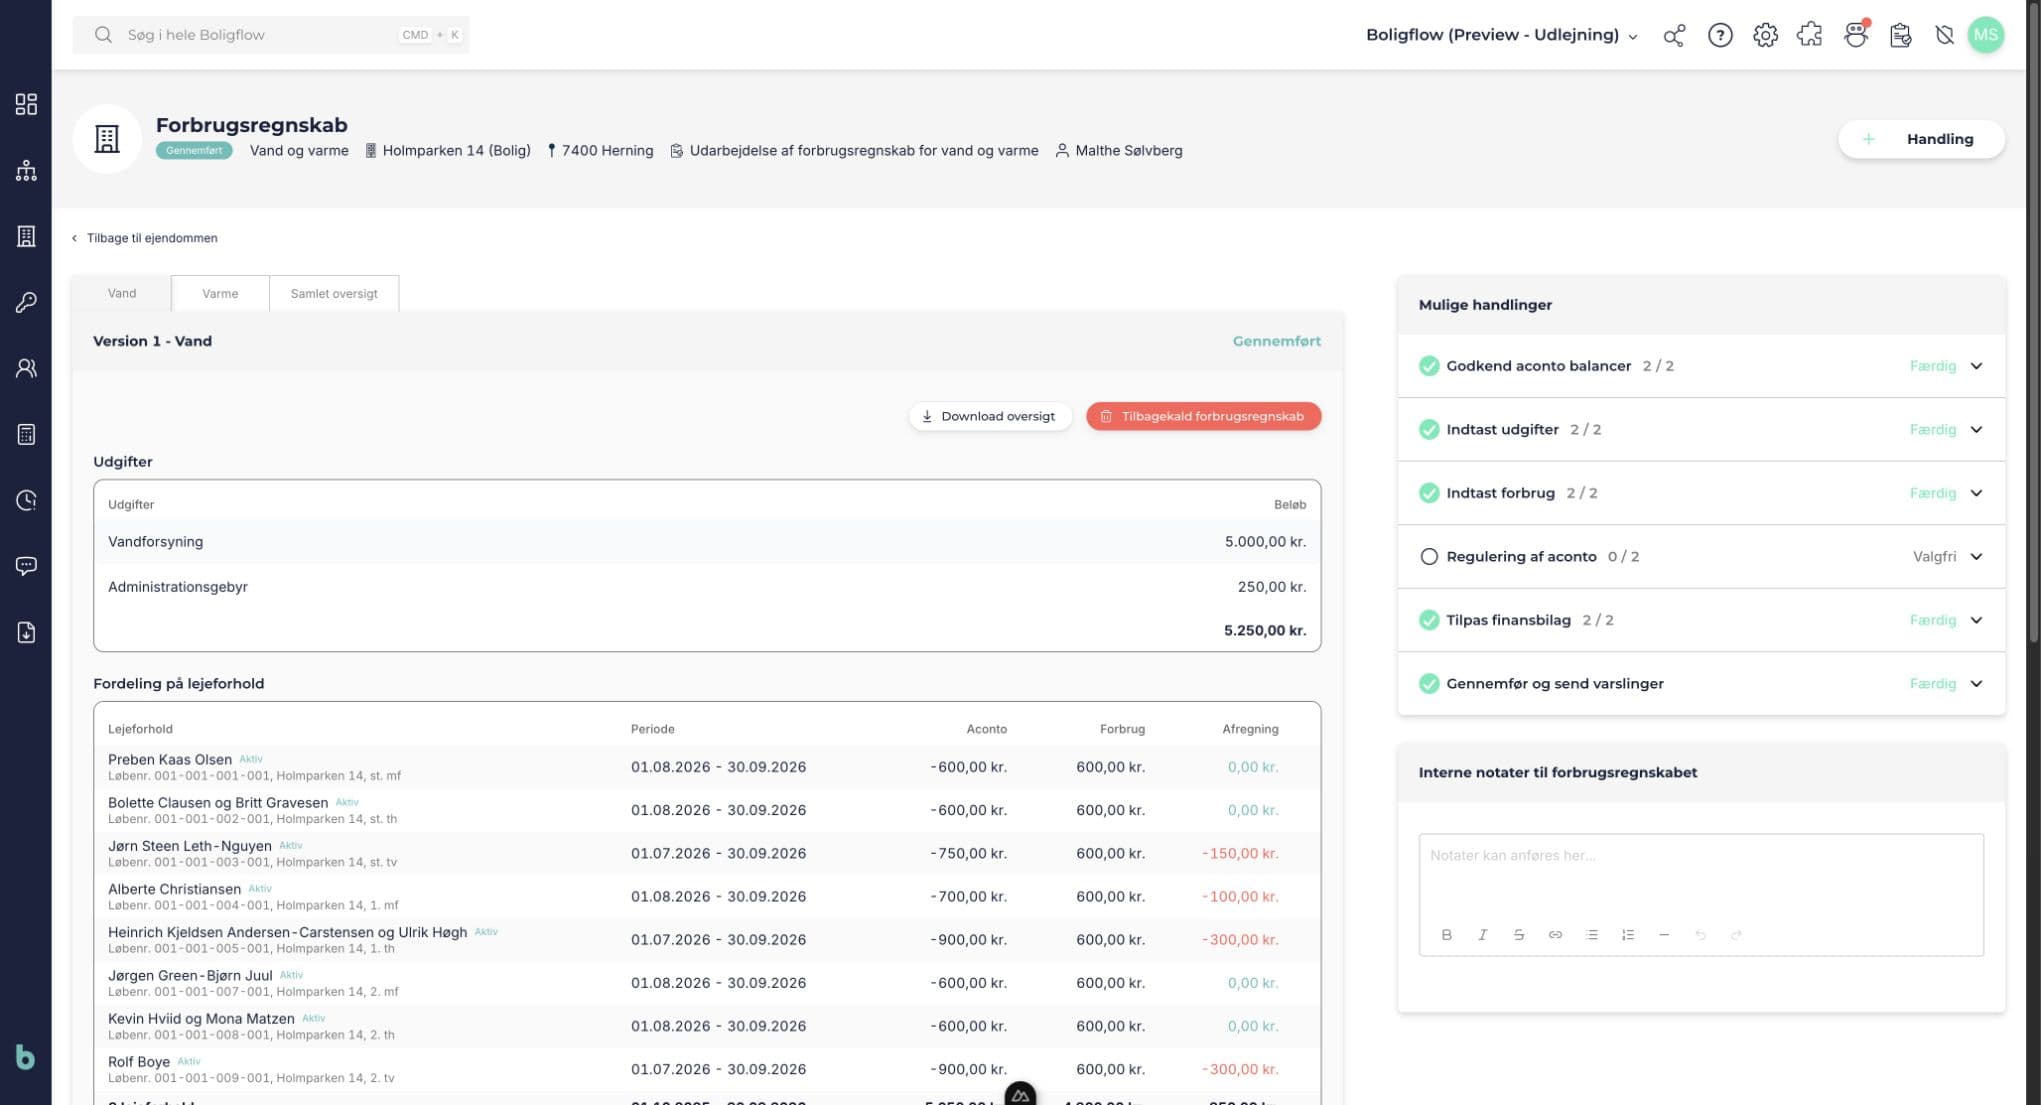Open the properties building sidebar icon

26,236
